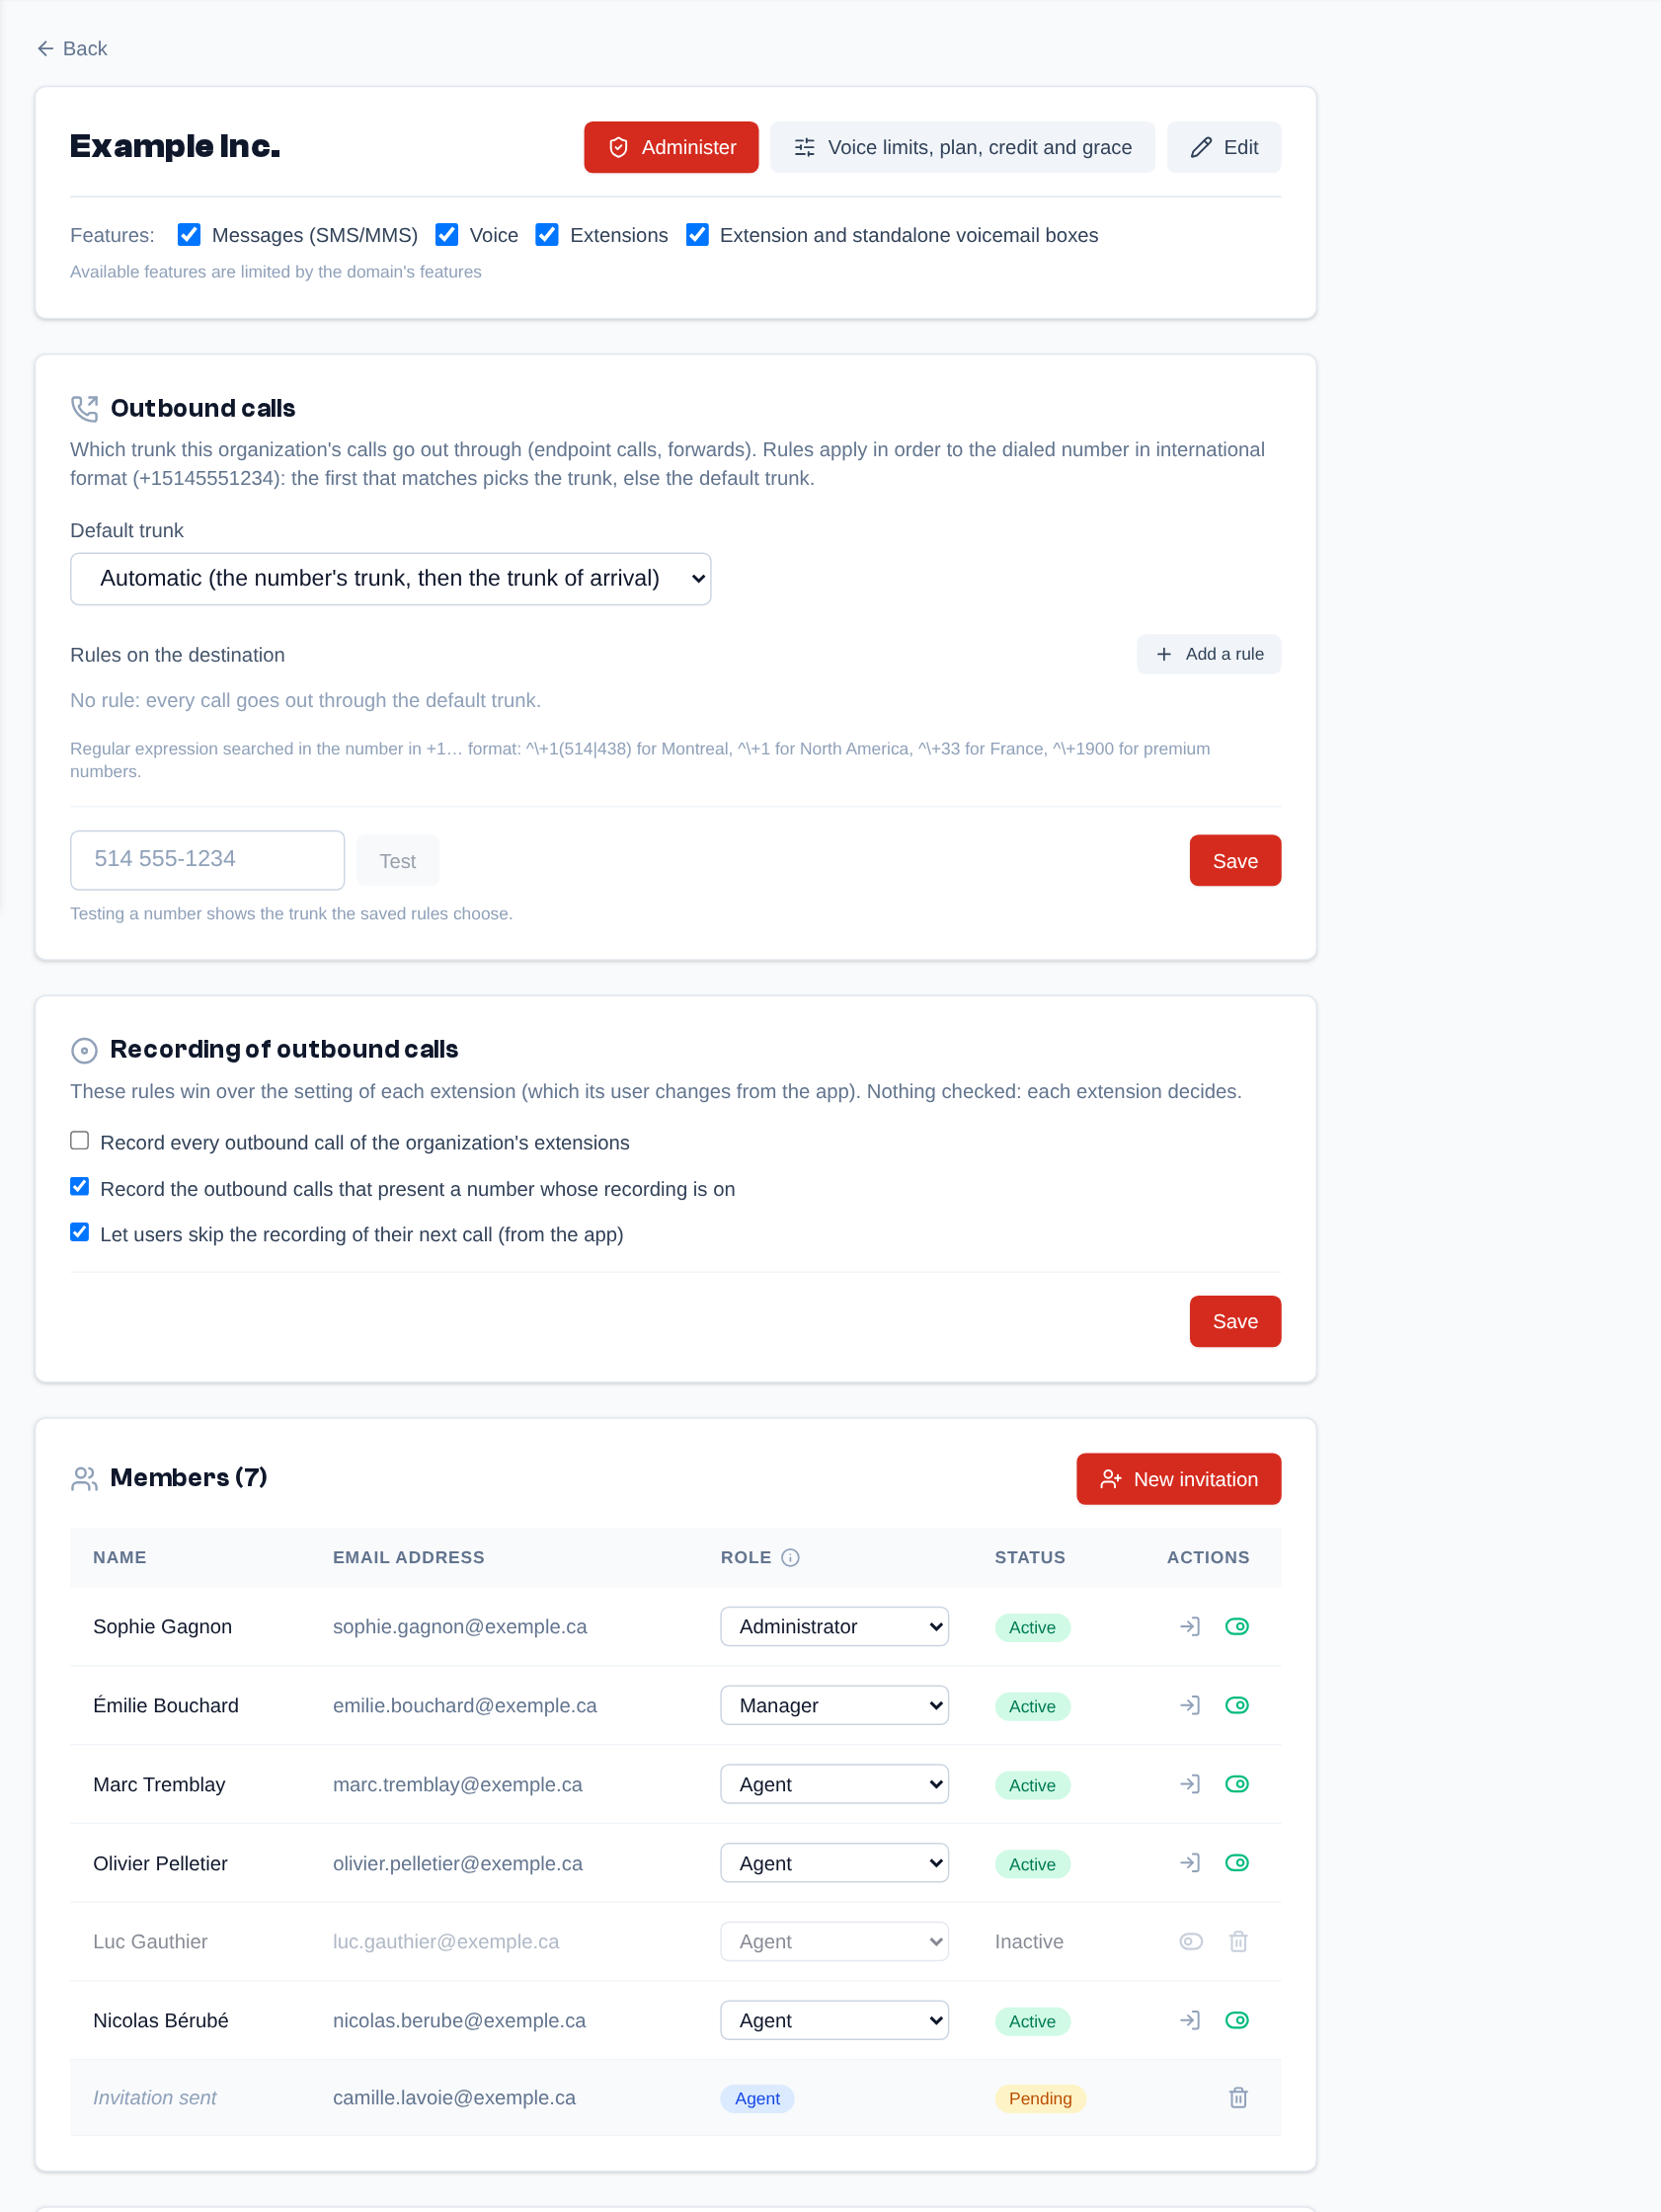Uncheck Let users skip recording checkbox
The height and width of the screenshot is (2212, 1661).
click(x=80, y=1233)
